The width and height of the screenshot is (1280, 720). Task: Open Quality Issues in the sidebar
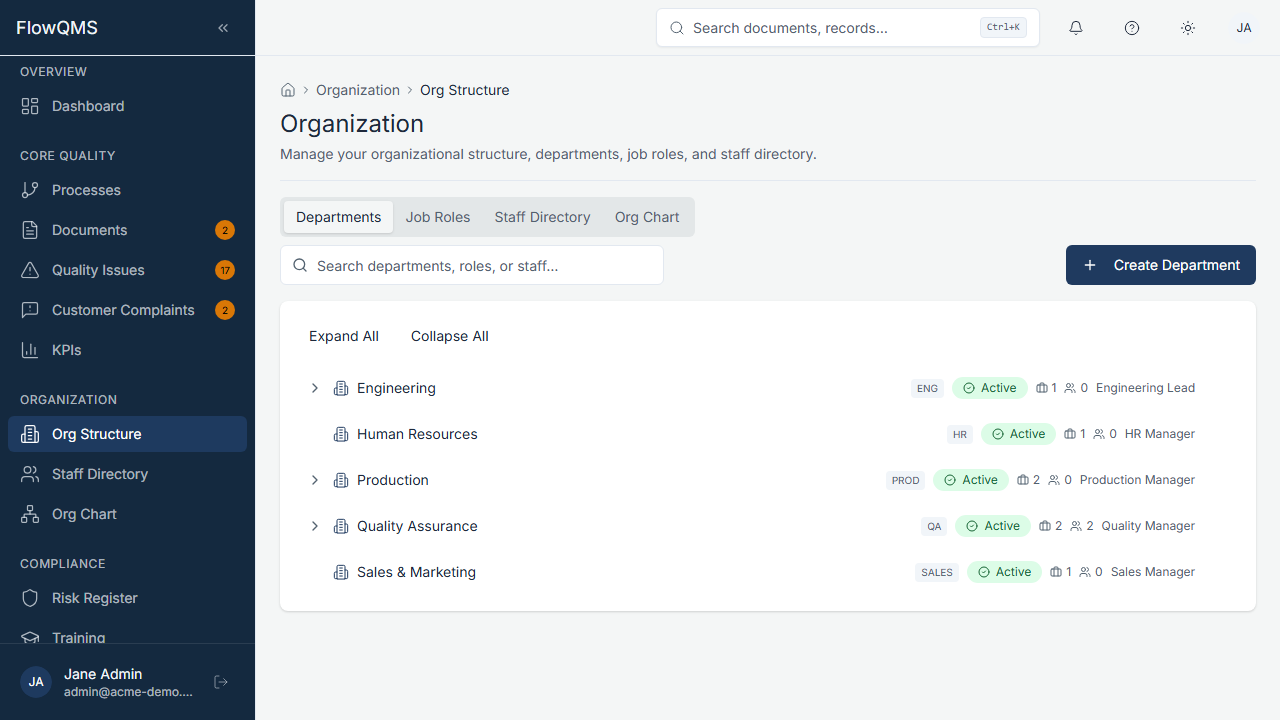(x=98, y=270)
